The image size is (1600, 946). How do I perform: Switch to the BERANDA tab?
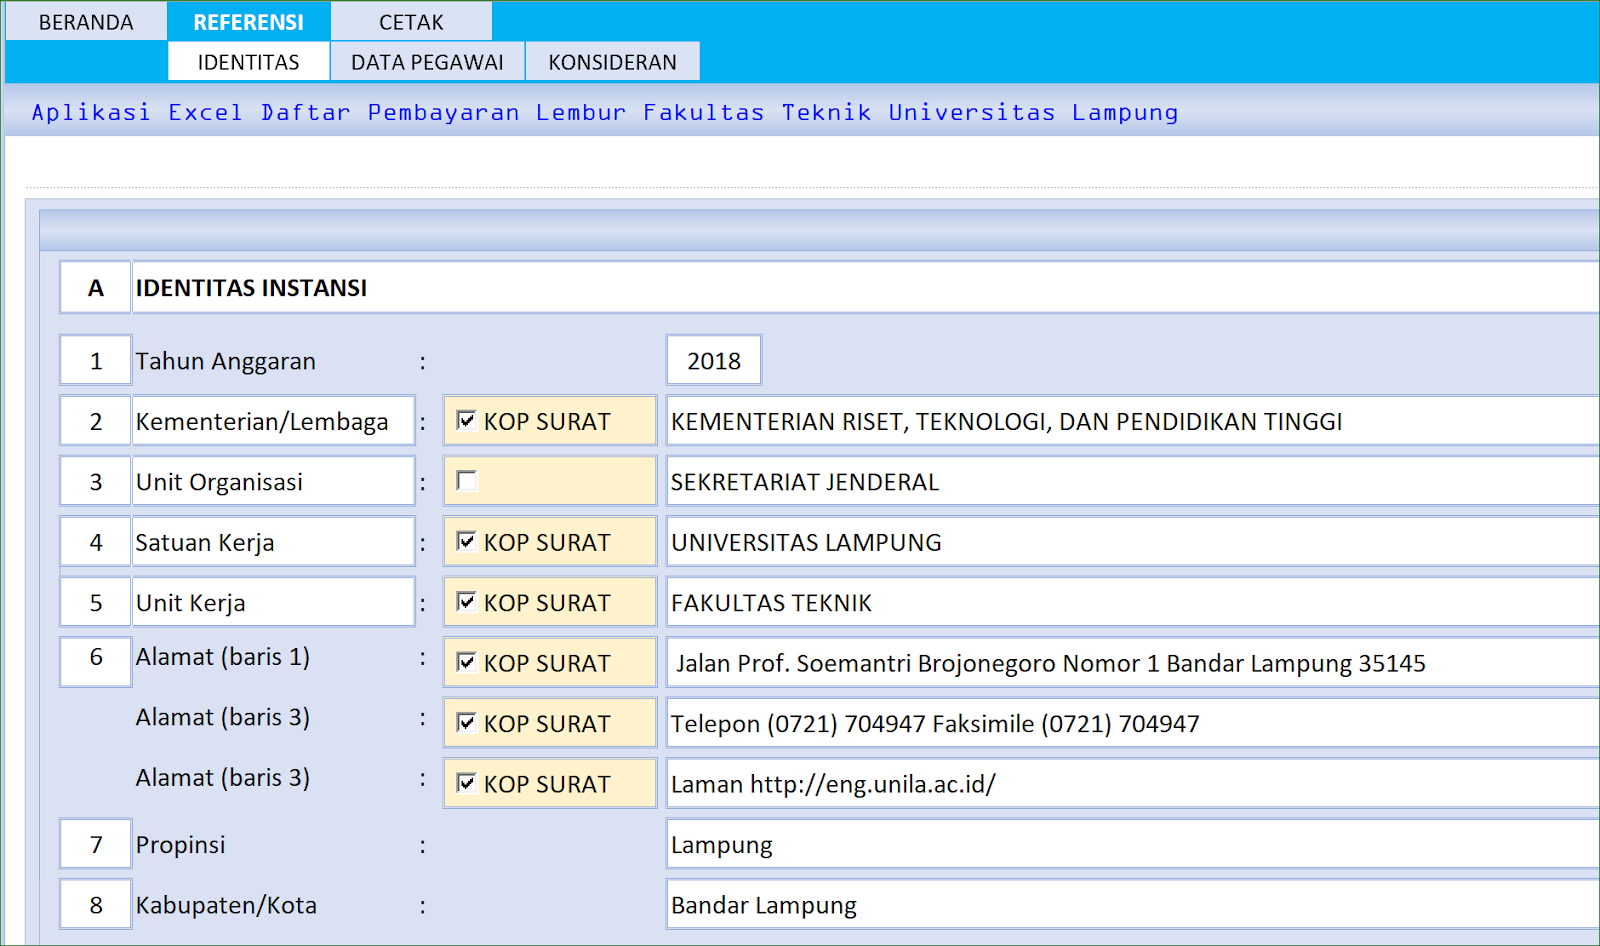point(85,20)
